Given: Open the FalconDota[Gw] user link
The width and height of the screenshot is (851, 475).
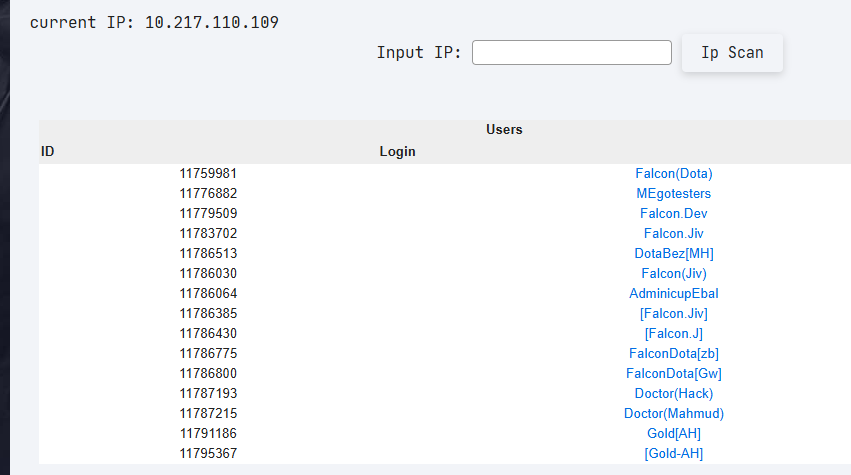Looking at the screenshot, I should click(673, 373).
